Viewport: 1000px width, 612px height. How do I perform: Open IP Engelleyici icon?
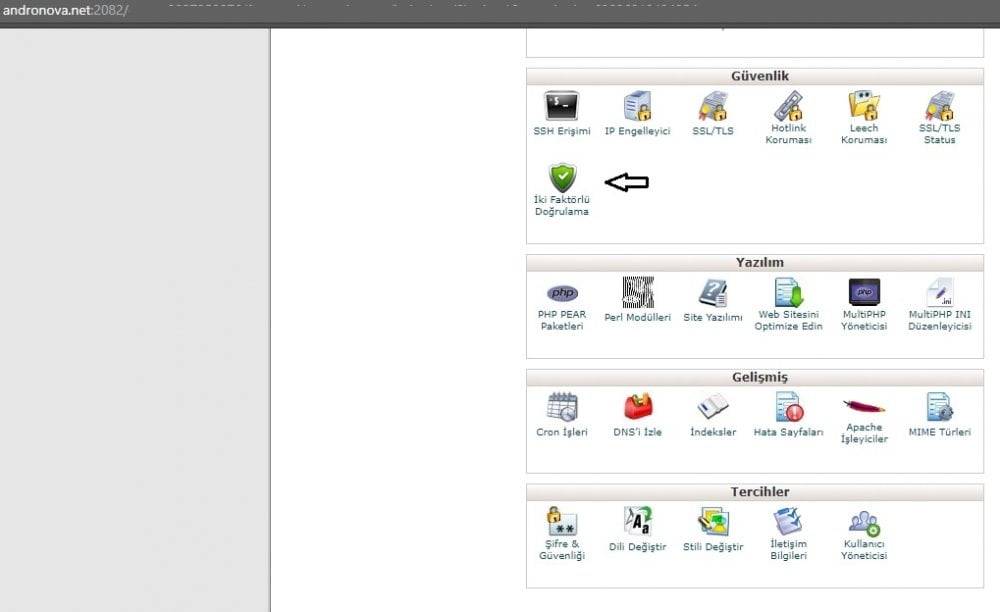pos(637,105)
